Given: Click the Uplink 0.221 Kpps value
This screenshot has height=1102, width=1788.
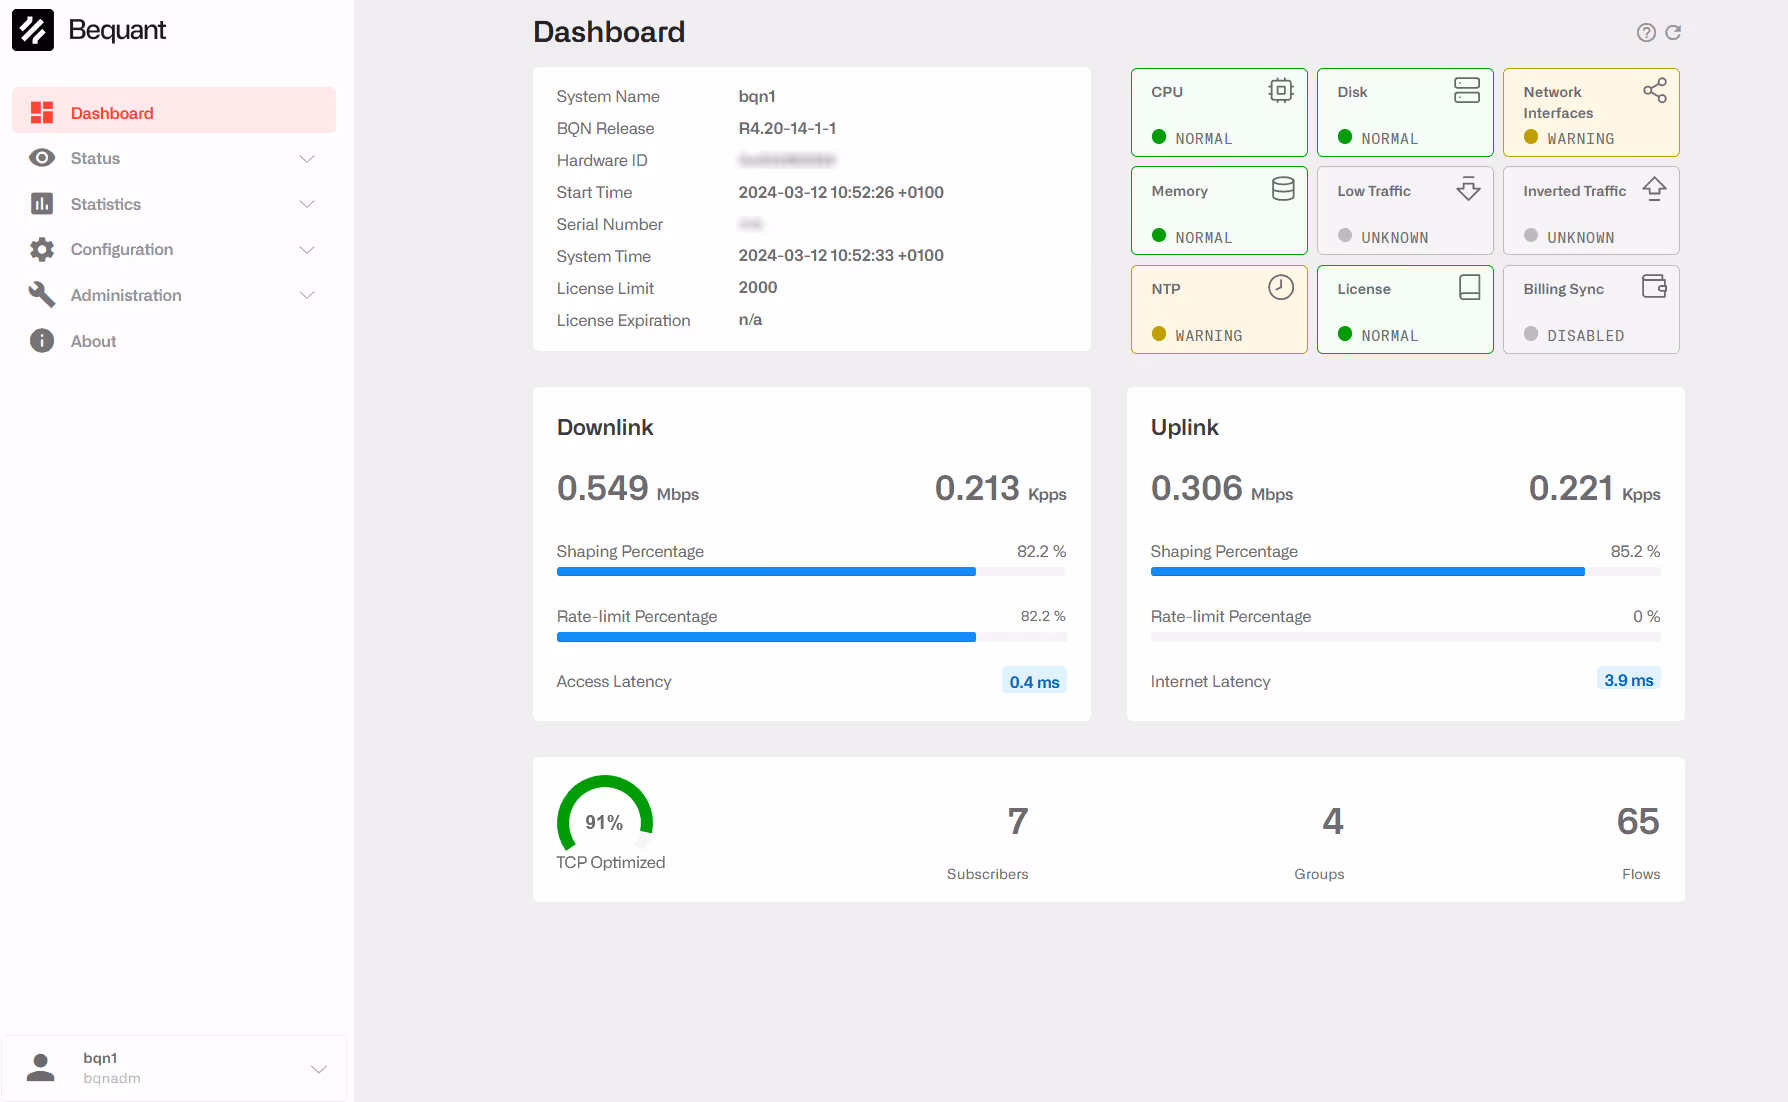Looking at the screenshot, I should (1594, 488).
